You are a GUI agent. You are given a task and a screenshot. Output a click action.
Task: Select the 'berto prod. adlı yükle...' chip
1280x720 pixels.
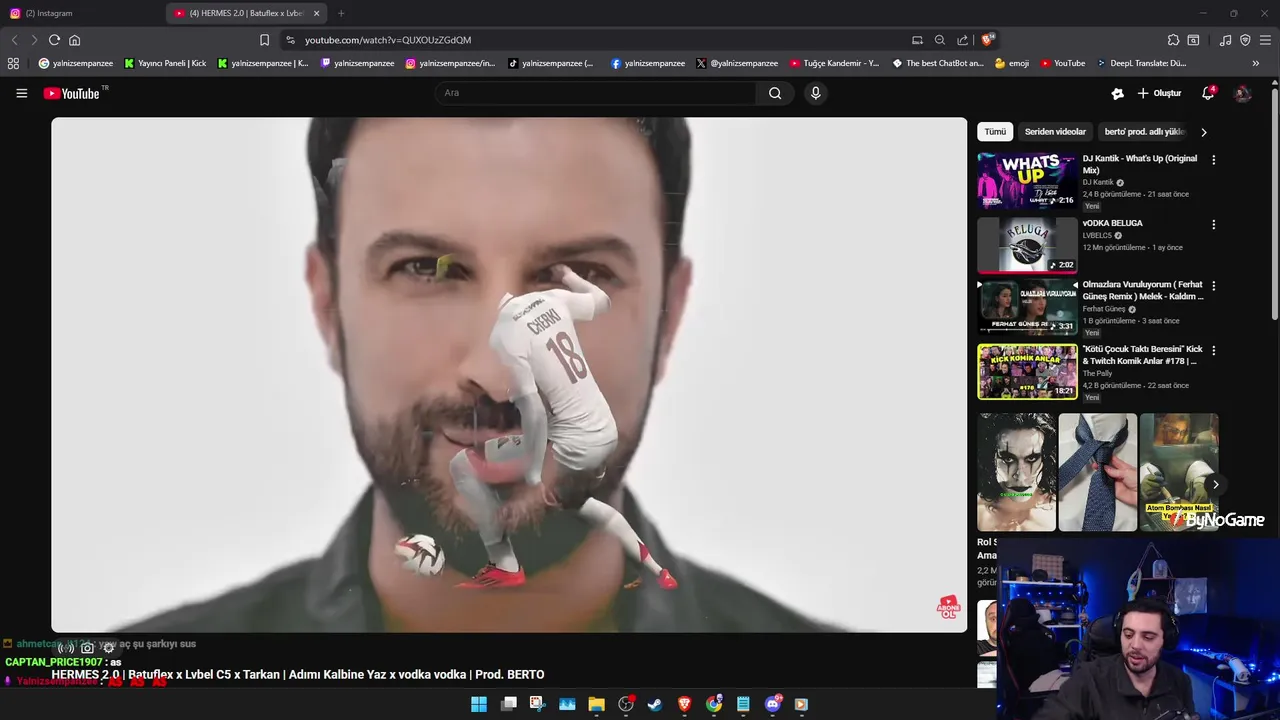tap(1142, 132)
